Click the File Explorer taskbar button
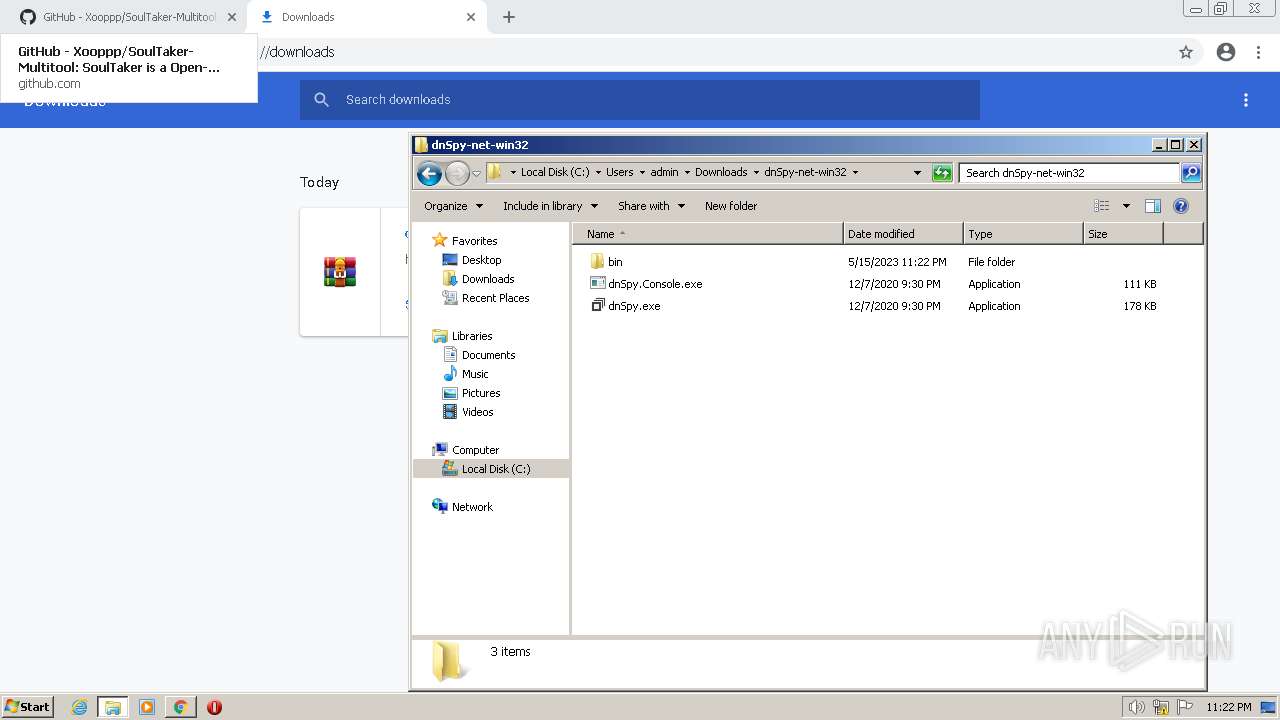The image size is (1280, 720). (x=113, y=707)
